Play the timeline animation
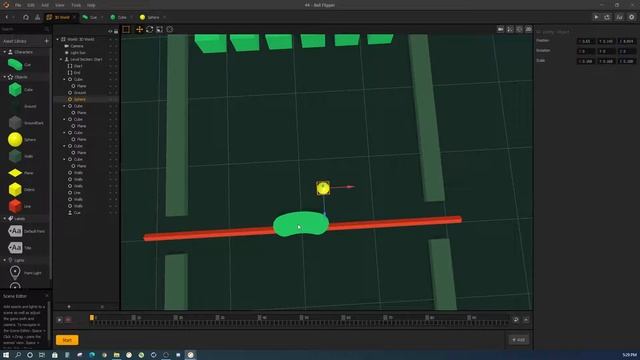Screen dimensions: 640x360 60,320
